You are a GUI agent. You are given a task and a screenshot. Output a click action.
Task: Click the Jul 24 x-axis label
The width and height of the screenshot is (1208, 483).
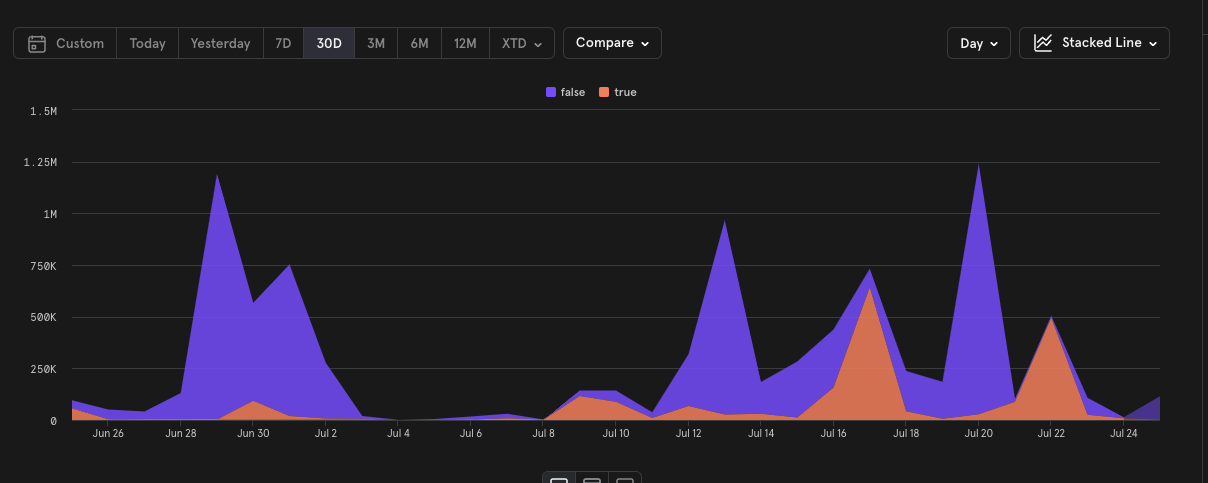(x=1124, y=434)
